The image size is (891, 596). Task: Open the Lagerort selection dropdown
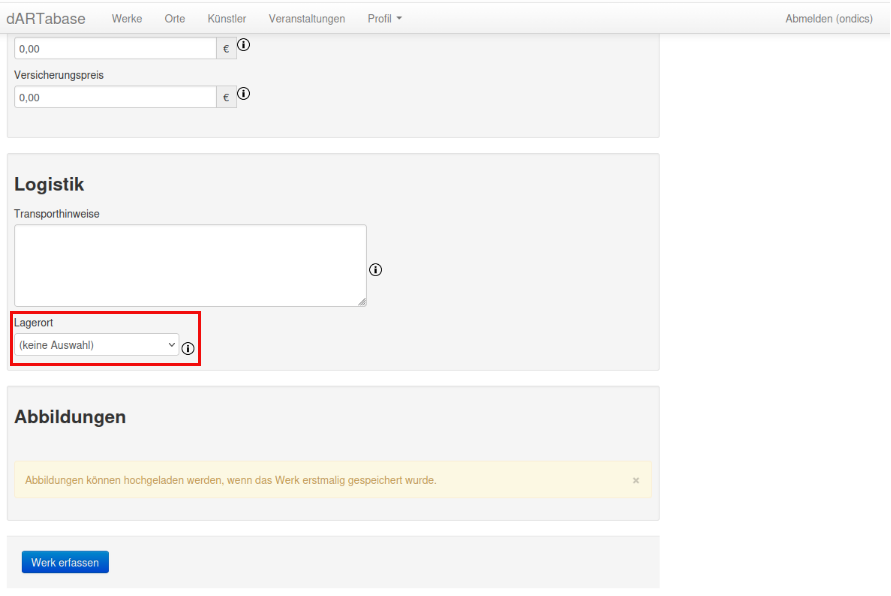click(96, 345)
